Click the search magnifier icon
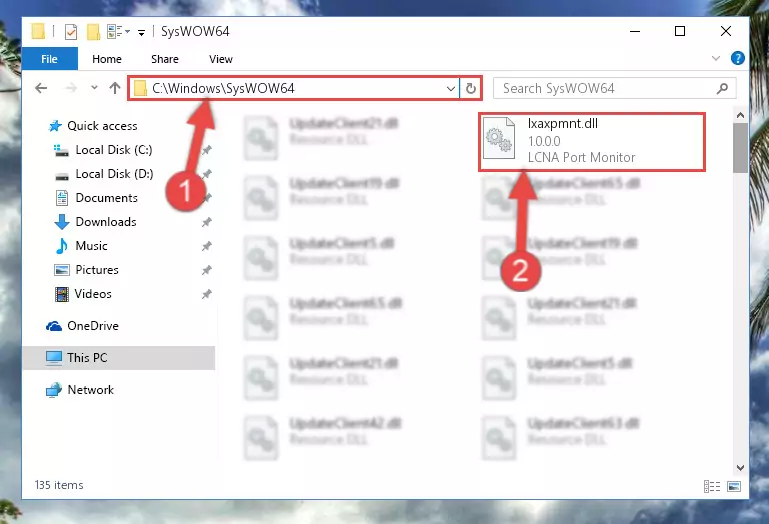769x524 pixels. (722, 88)
